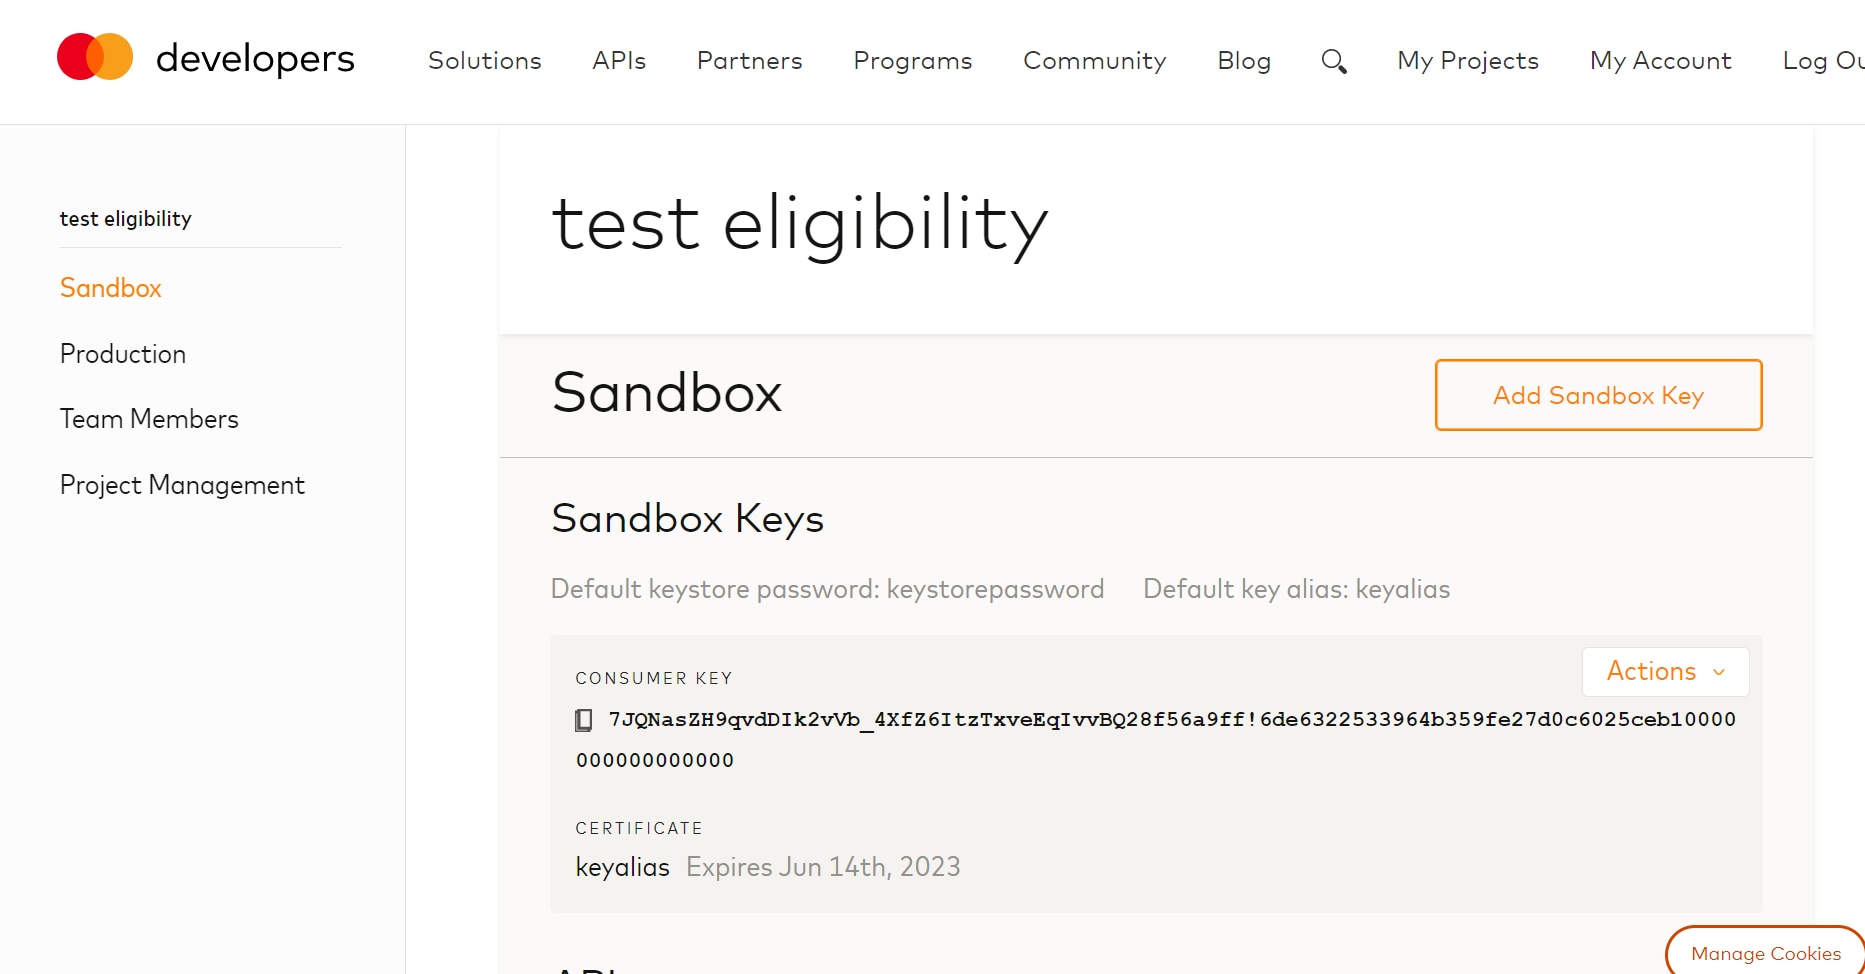Log out of the account
Image resolution: width=1865 pixels, height=974 pixels.
pos(1822,61)
